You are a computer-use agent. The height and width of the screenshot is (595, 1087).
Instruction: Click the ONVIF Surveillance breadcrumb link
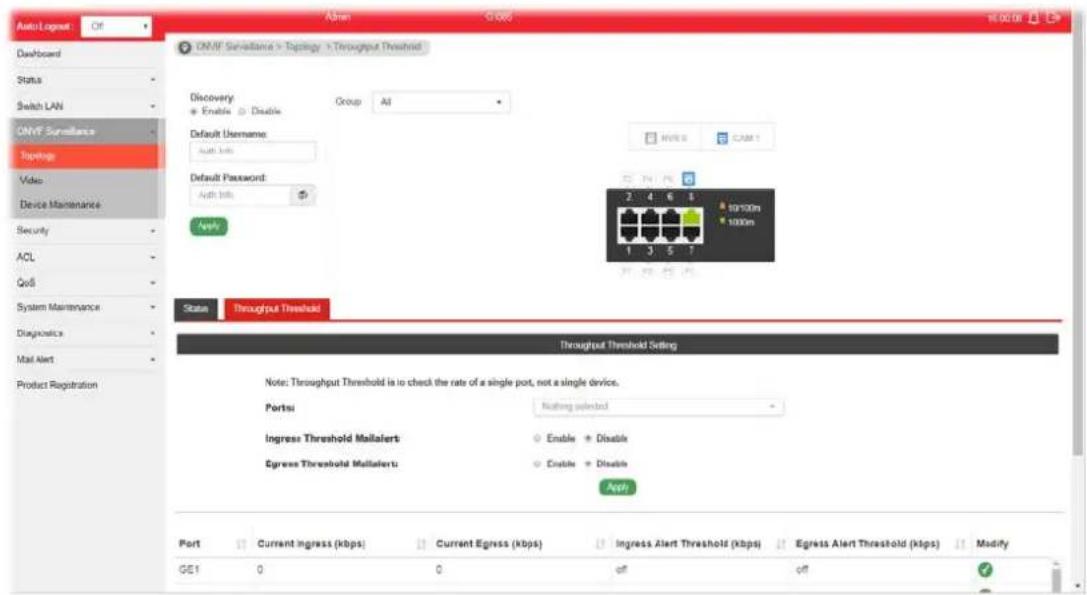pos(234,47)
